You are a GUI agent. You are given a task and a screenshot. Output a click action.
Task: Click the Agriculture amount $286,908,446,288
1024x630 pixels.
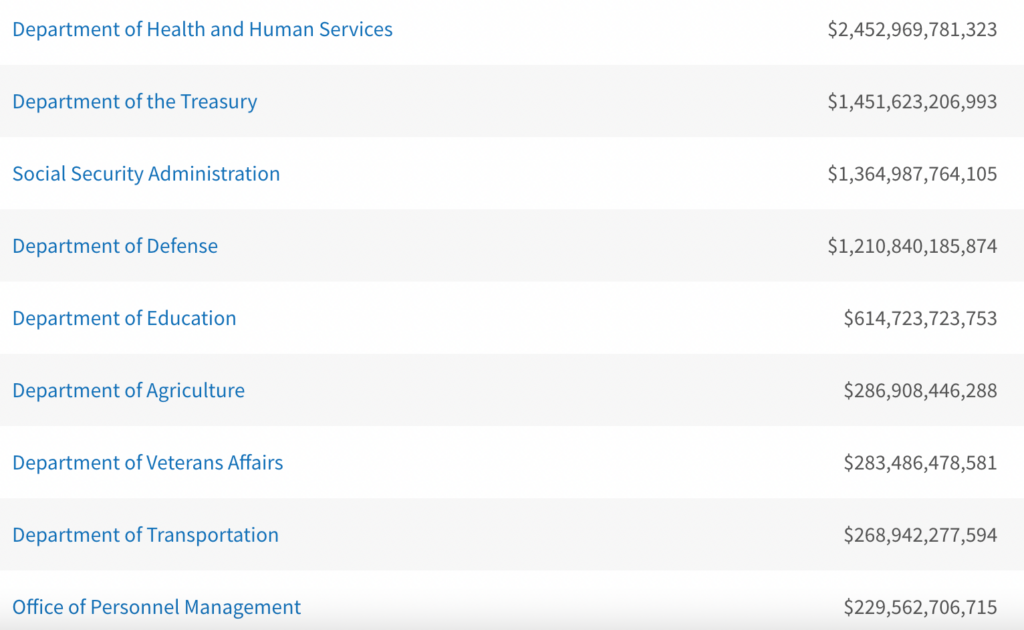coord(920,391)
